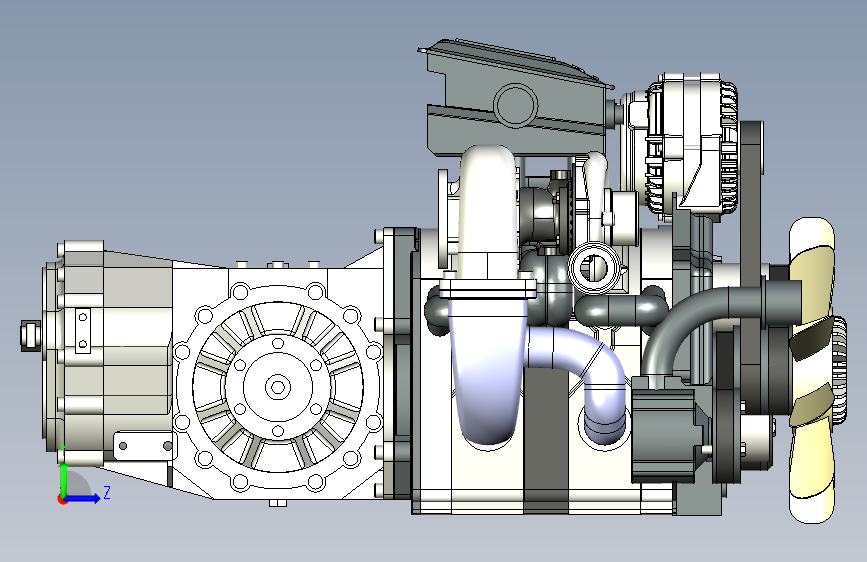Select the round ribbed transmission cover

click(x=278, y=387)
